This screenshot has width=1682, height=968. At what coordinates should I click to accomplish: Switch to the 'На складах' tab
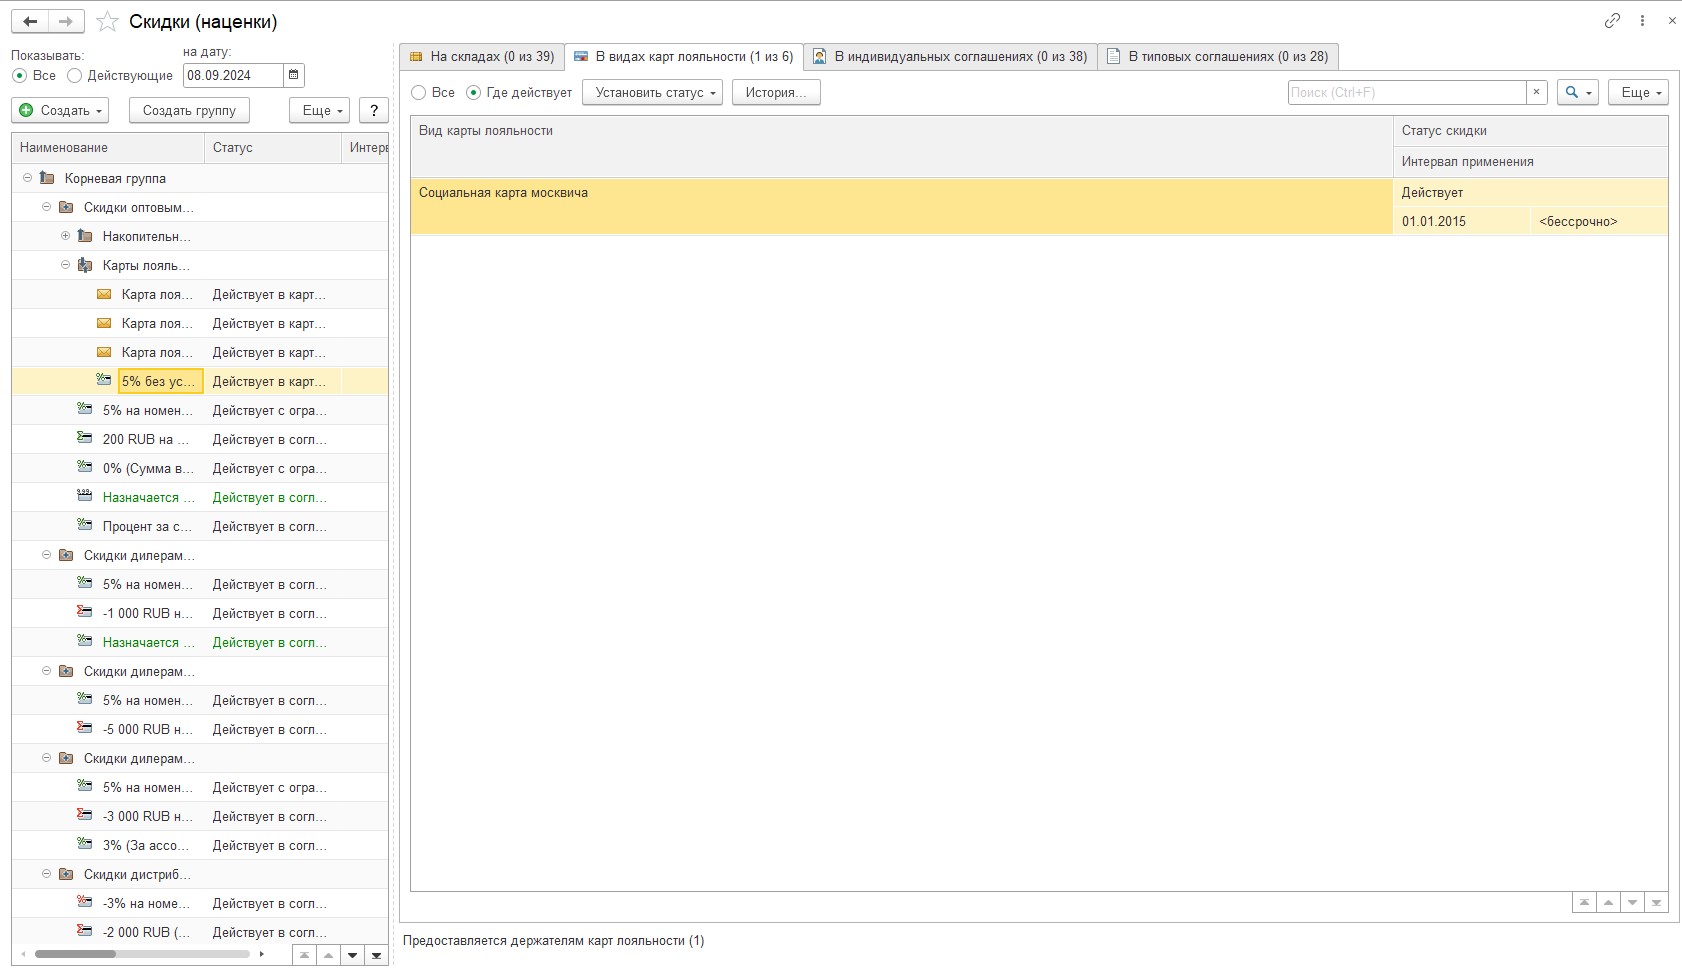[482, 57]
